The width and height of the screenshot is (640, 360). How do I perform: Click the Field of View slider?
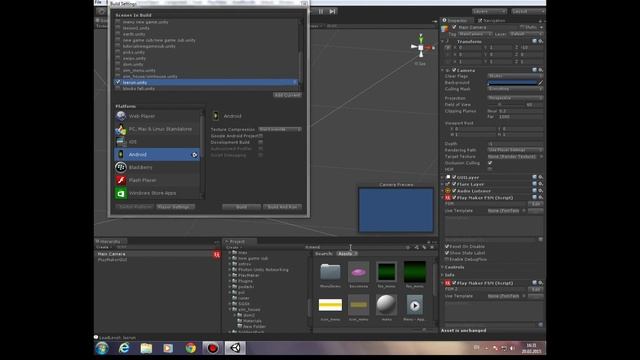[x=506, y=104]
